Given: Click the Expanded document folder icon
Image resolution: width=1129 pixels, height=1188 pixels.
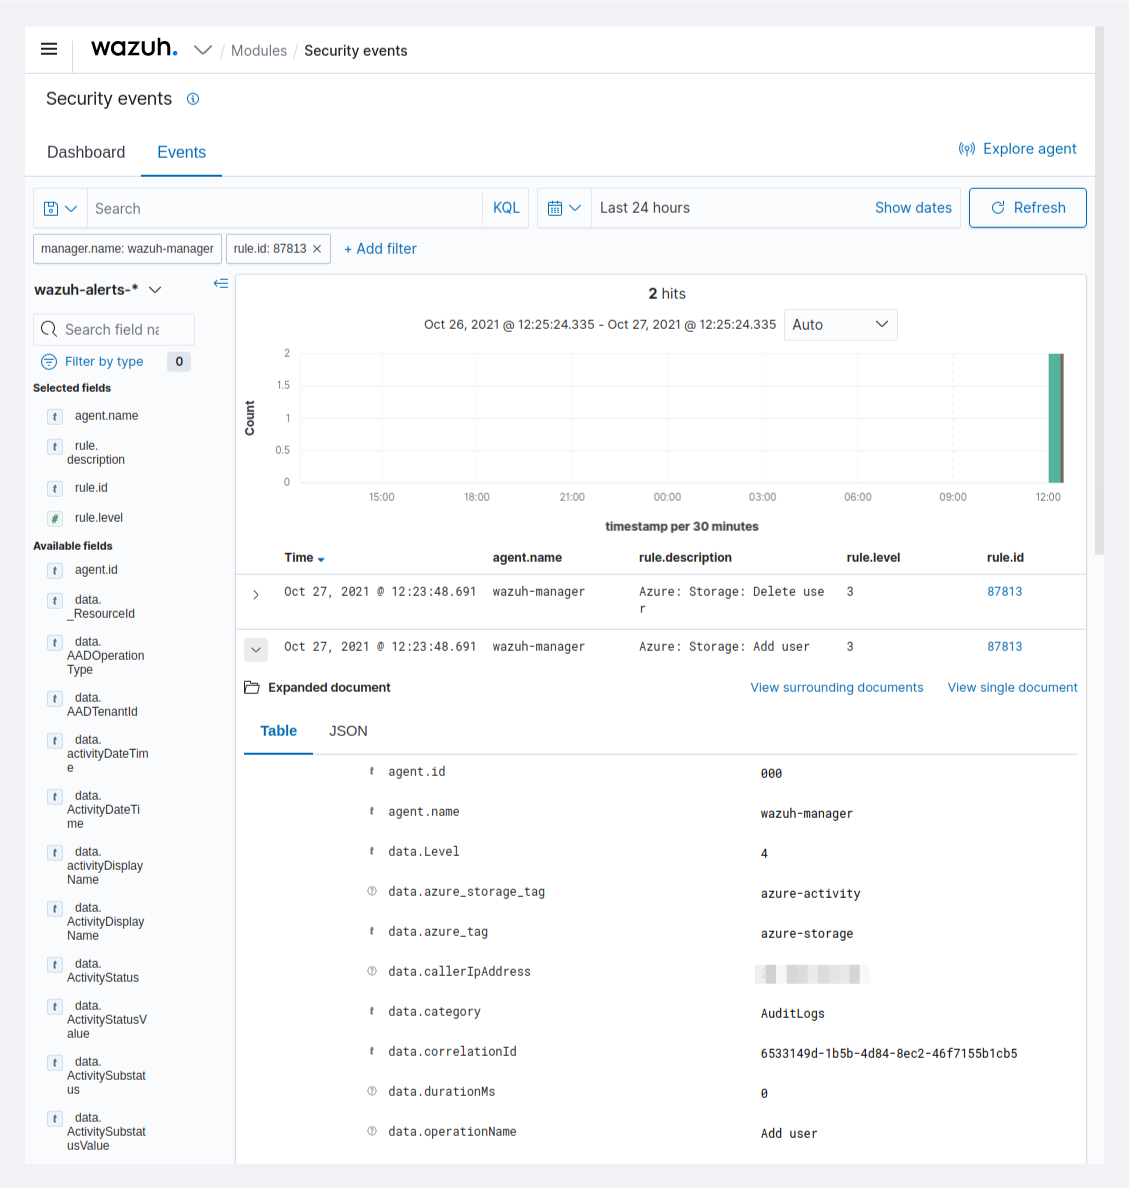Looking at the screenshot, I should (x=252, y=687).
